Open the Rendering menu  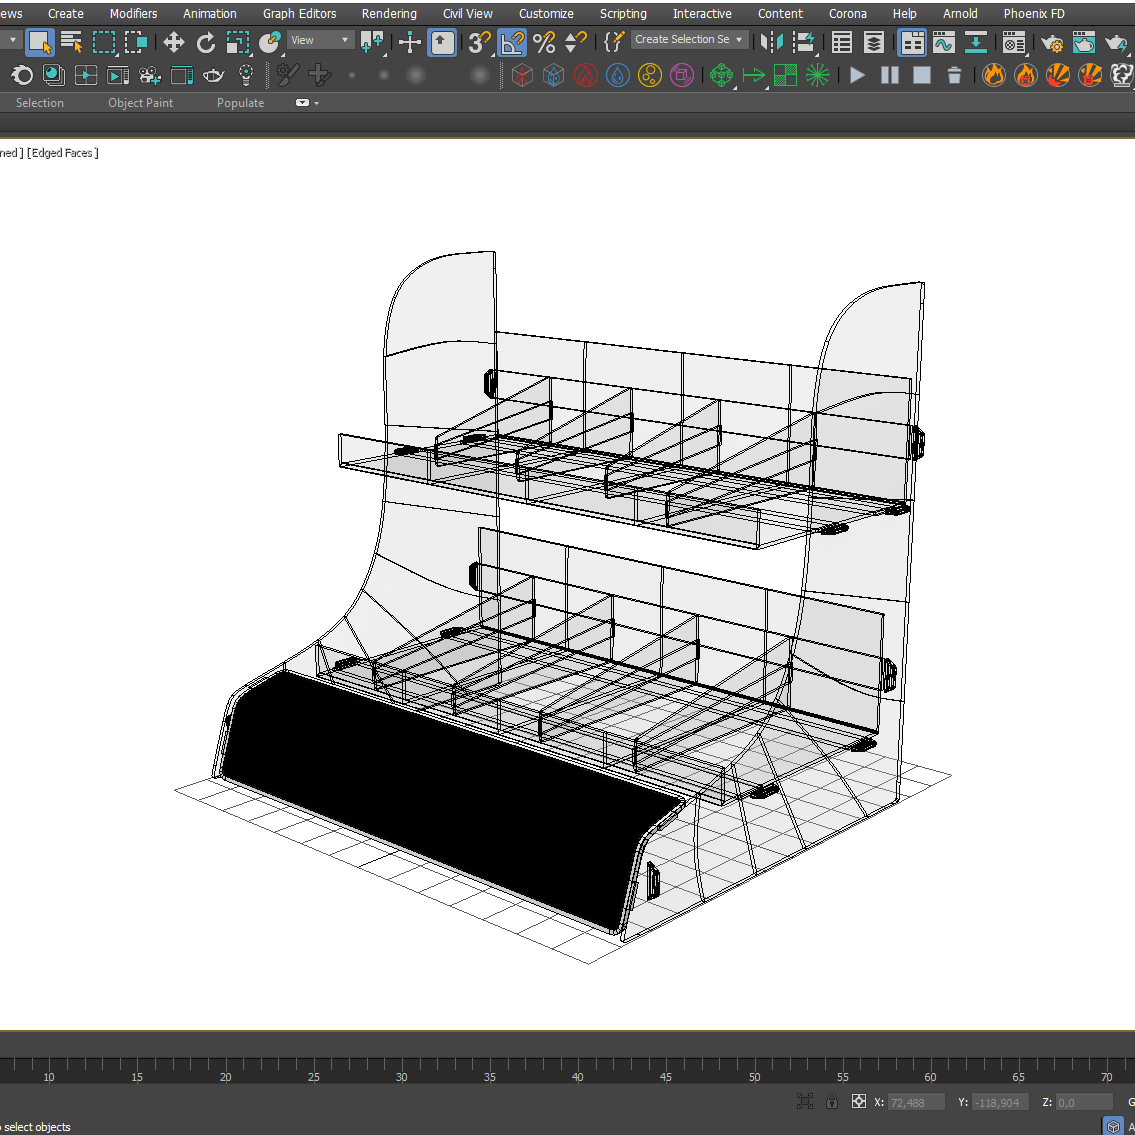(x=389, y=13)
